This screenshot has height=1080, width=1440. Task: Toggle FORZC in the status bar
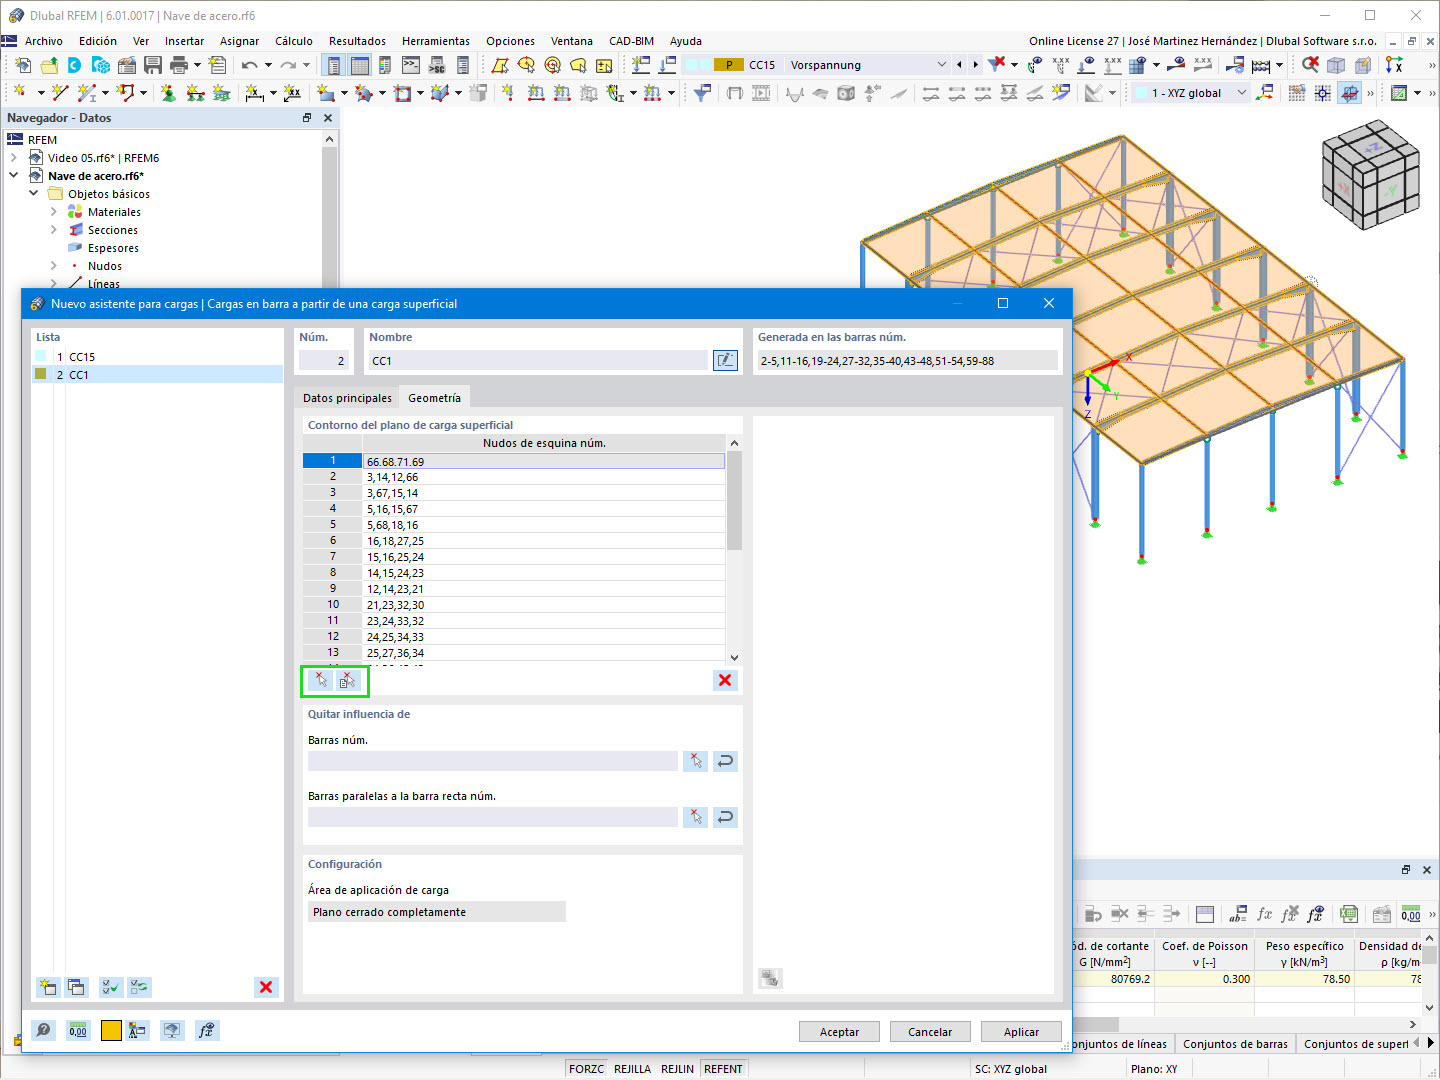click(587, 1069)
